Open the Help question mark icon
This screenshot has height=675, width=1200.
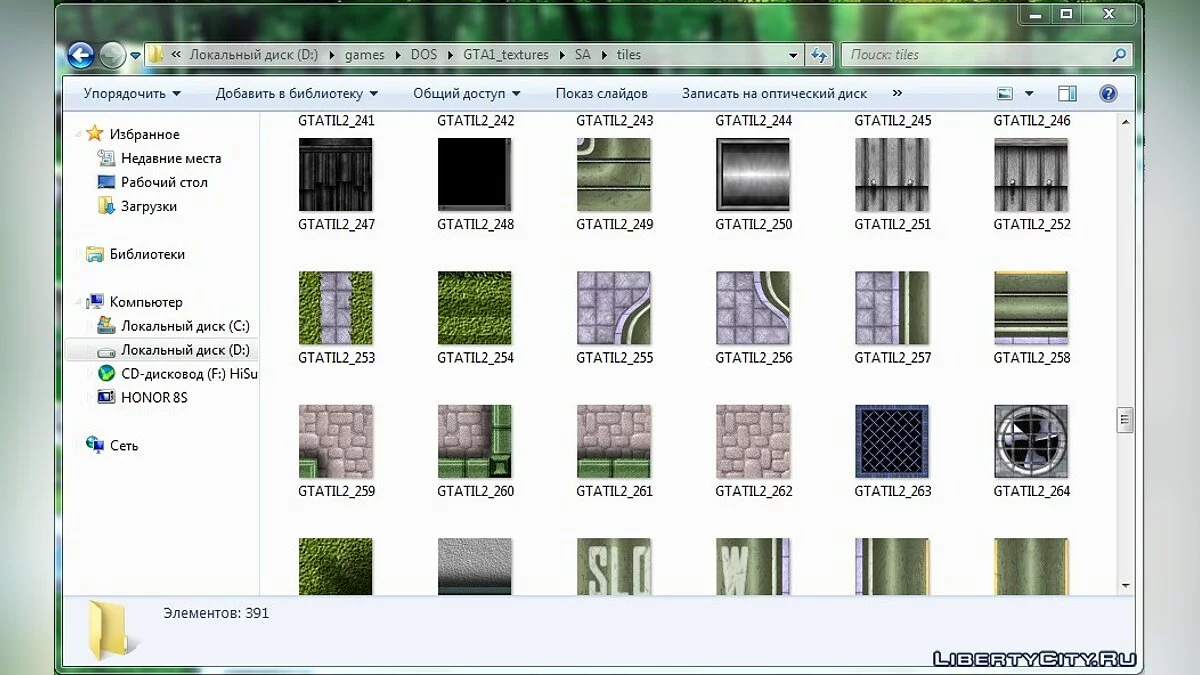pos(1108,93)
